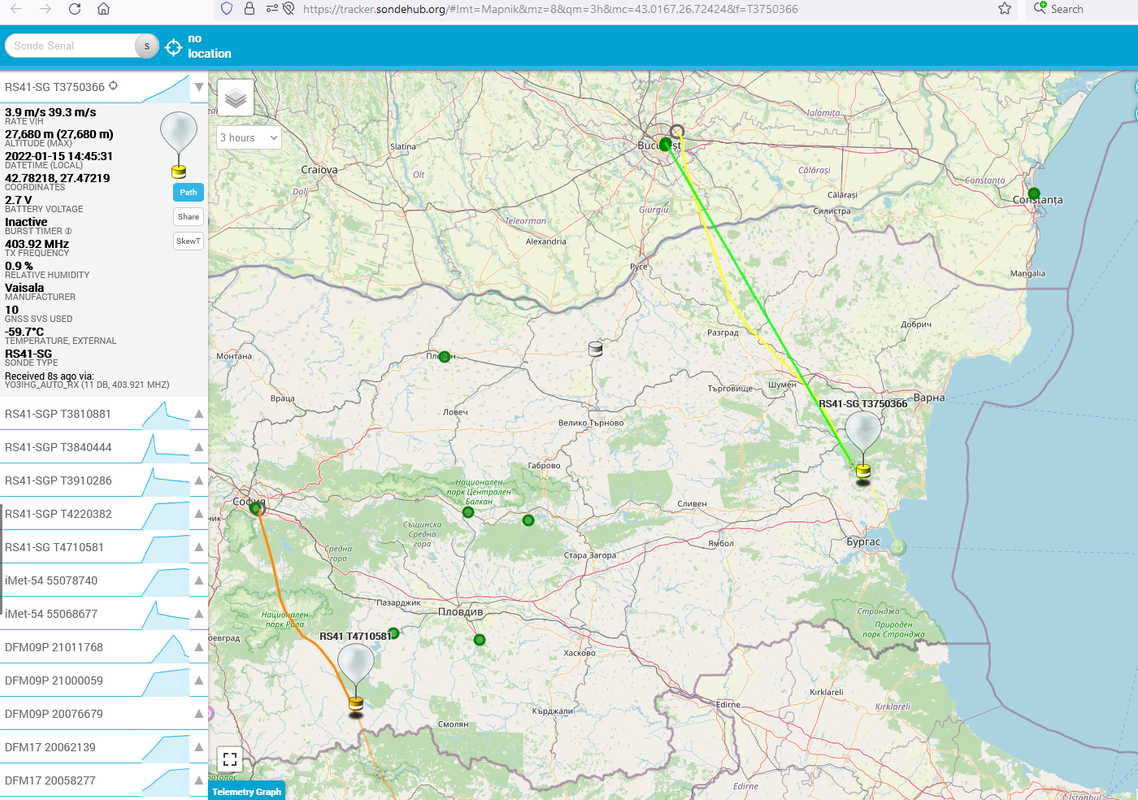
Task: Click the browser back arrow
Action: point(16,9)
